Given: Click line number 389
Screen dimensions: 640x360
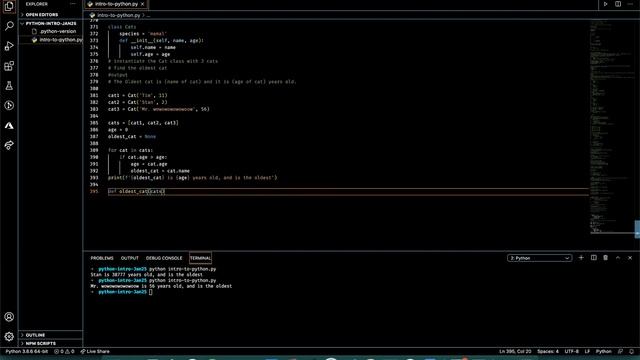Looking at the screenshot, I should click(x=94, y=150).
